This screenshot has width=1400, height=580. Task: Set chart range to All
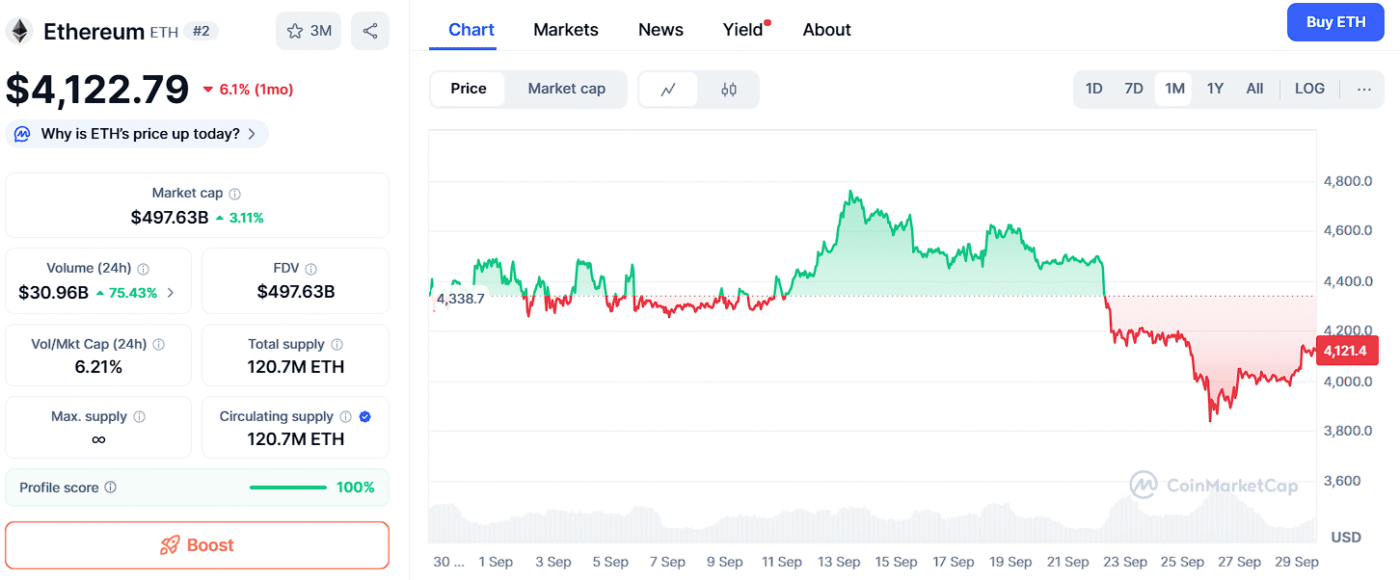click(1255, 89)
